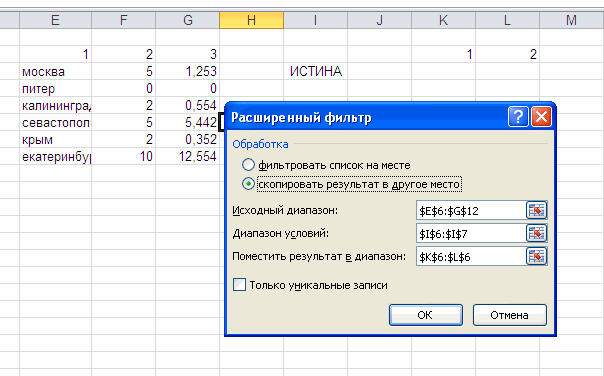
Task: Close the Расширенный фильтр dialog
Action: (x=541, y=117)
